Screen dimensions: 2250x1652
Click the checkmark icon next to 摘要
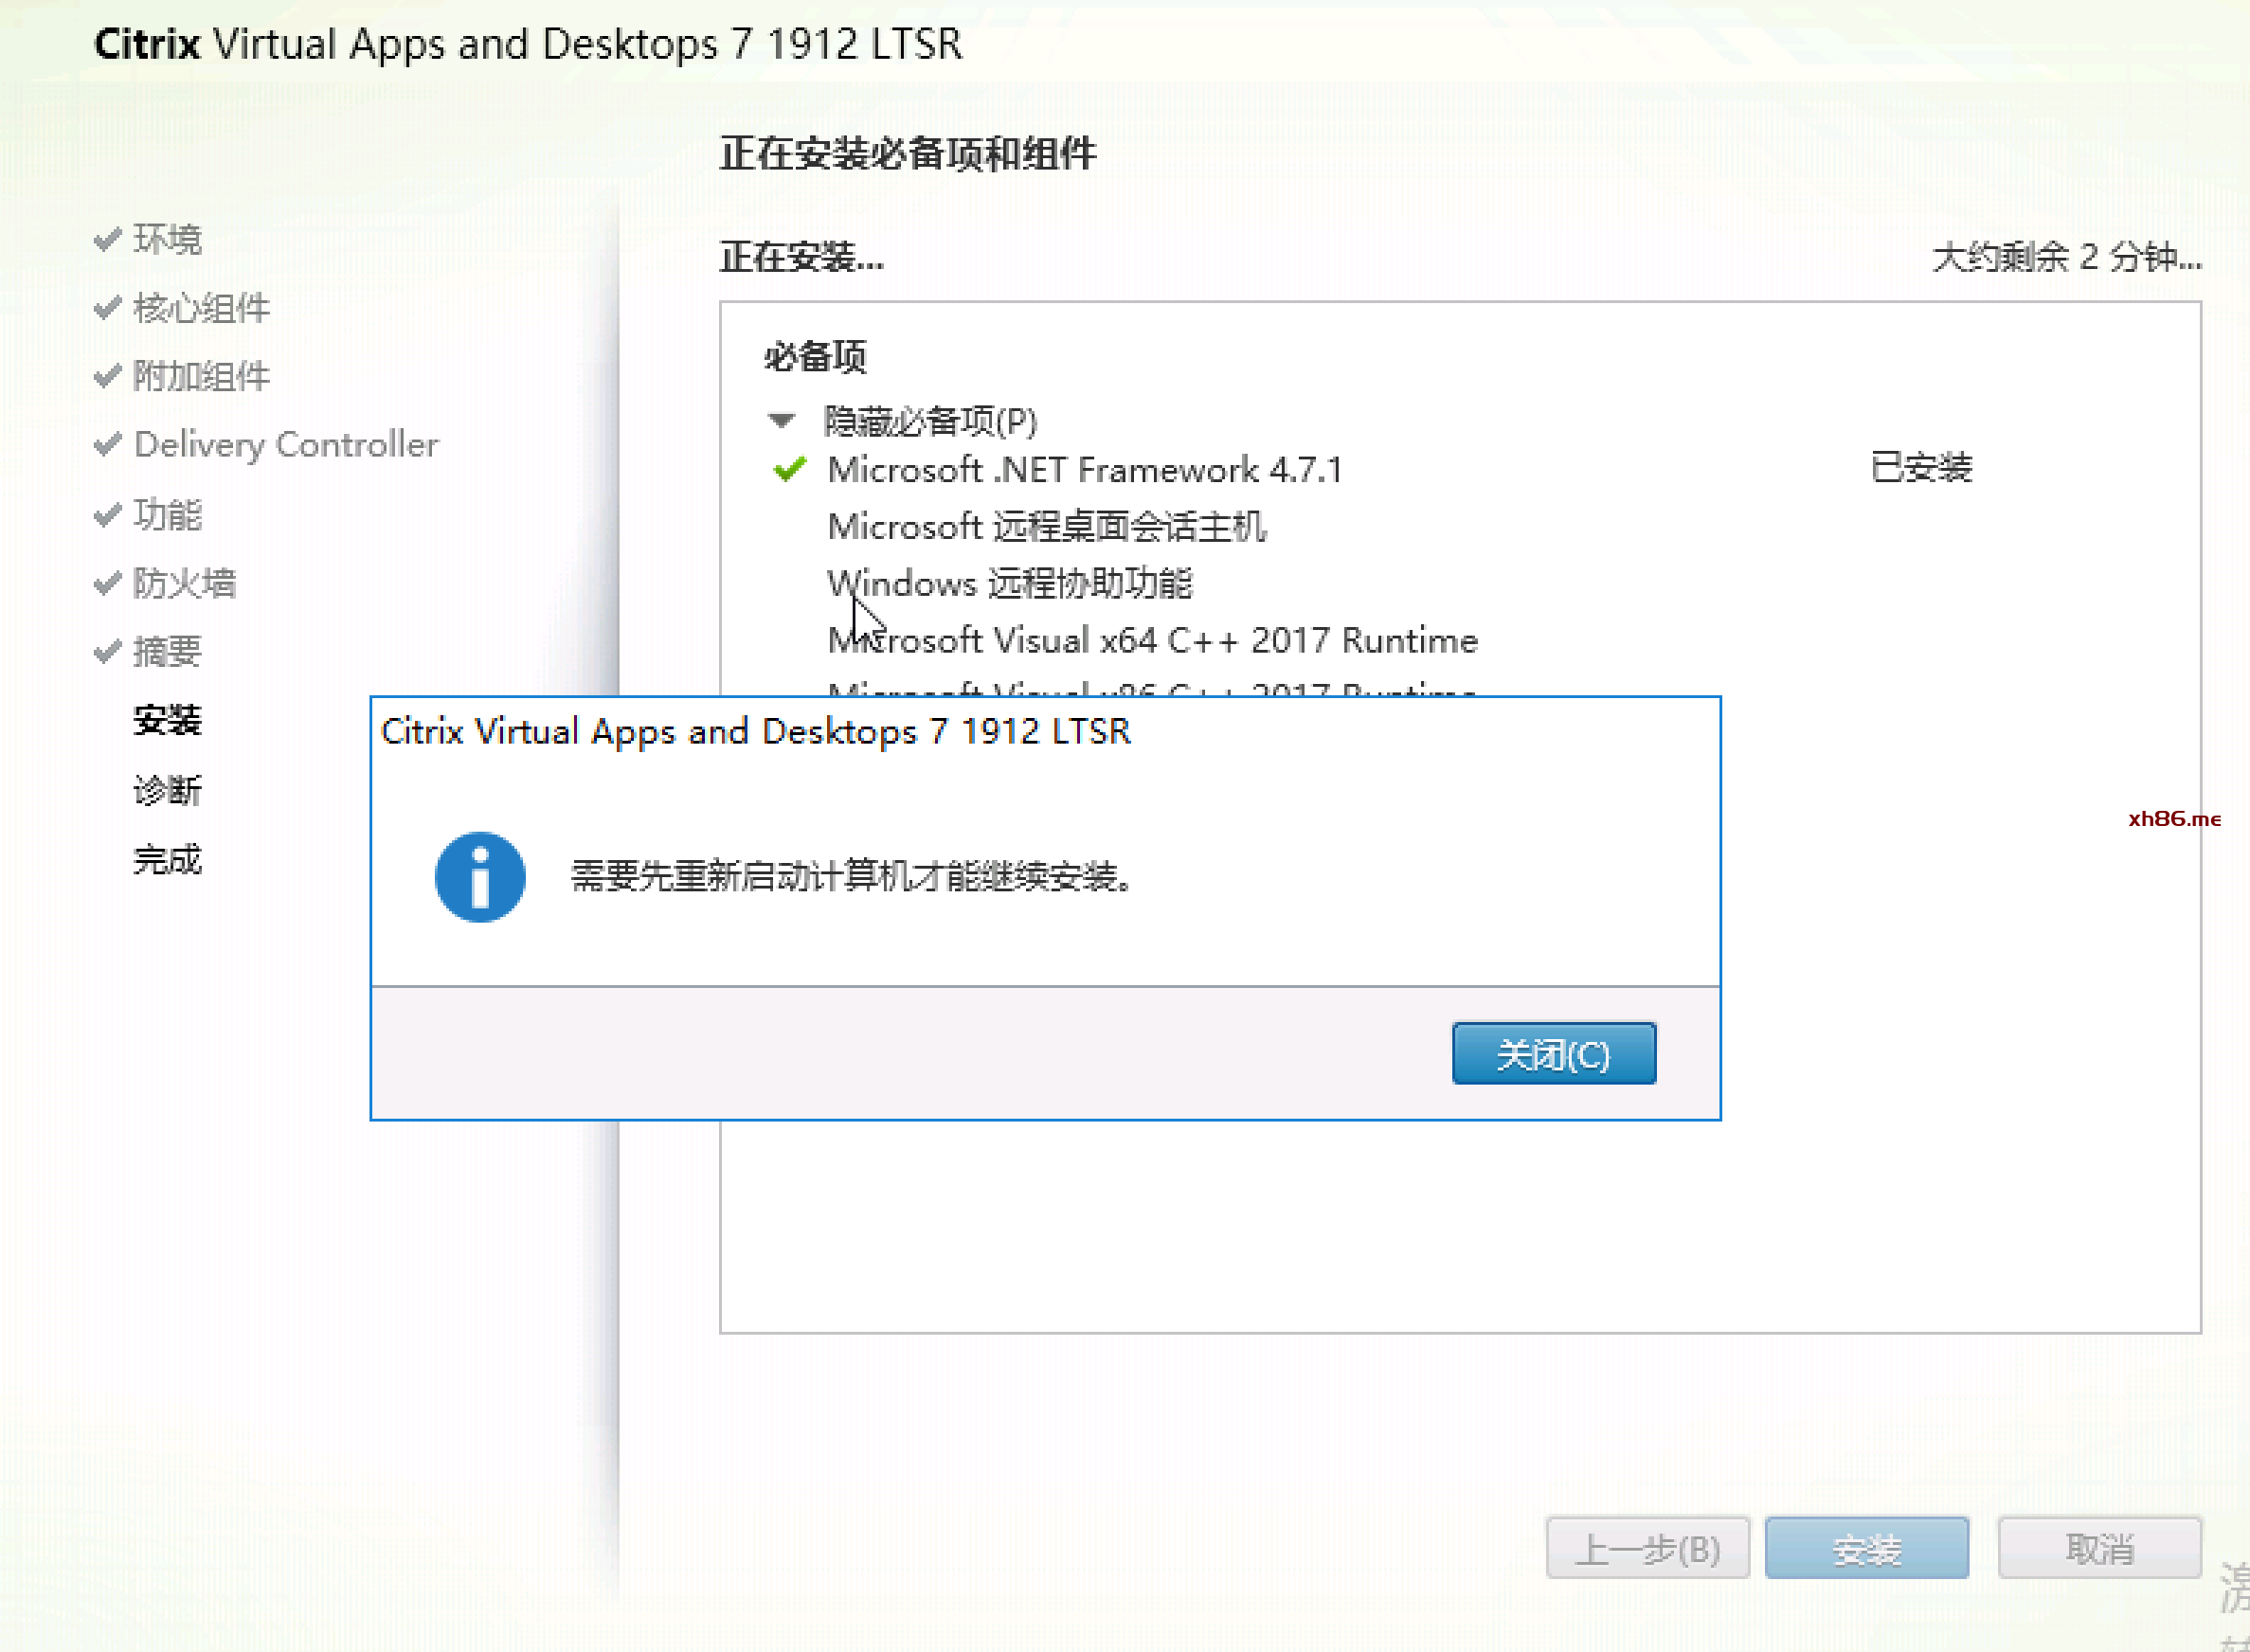click(107, 652)
